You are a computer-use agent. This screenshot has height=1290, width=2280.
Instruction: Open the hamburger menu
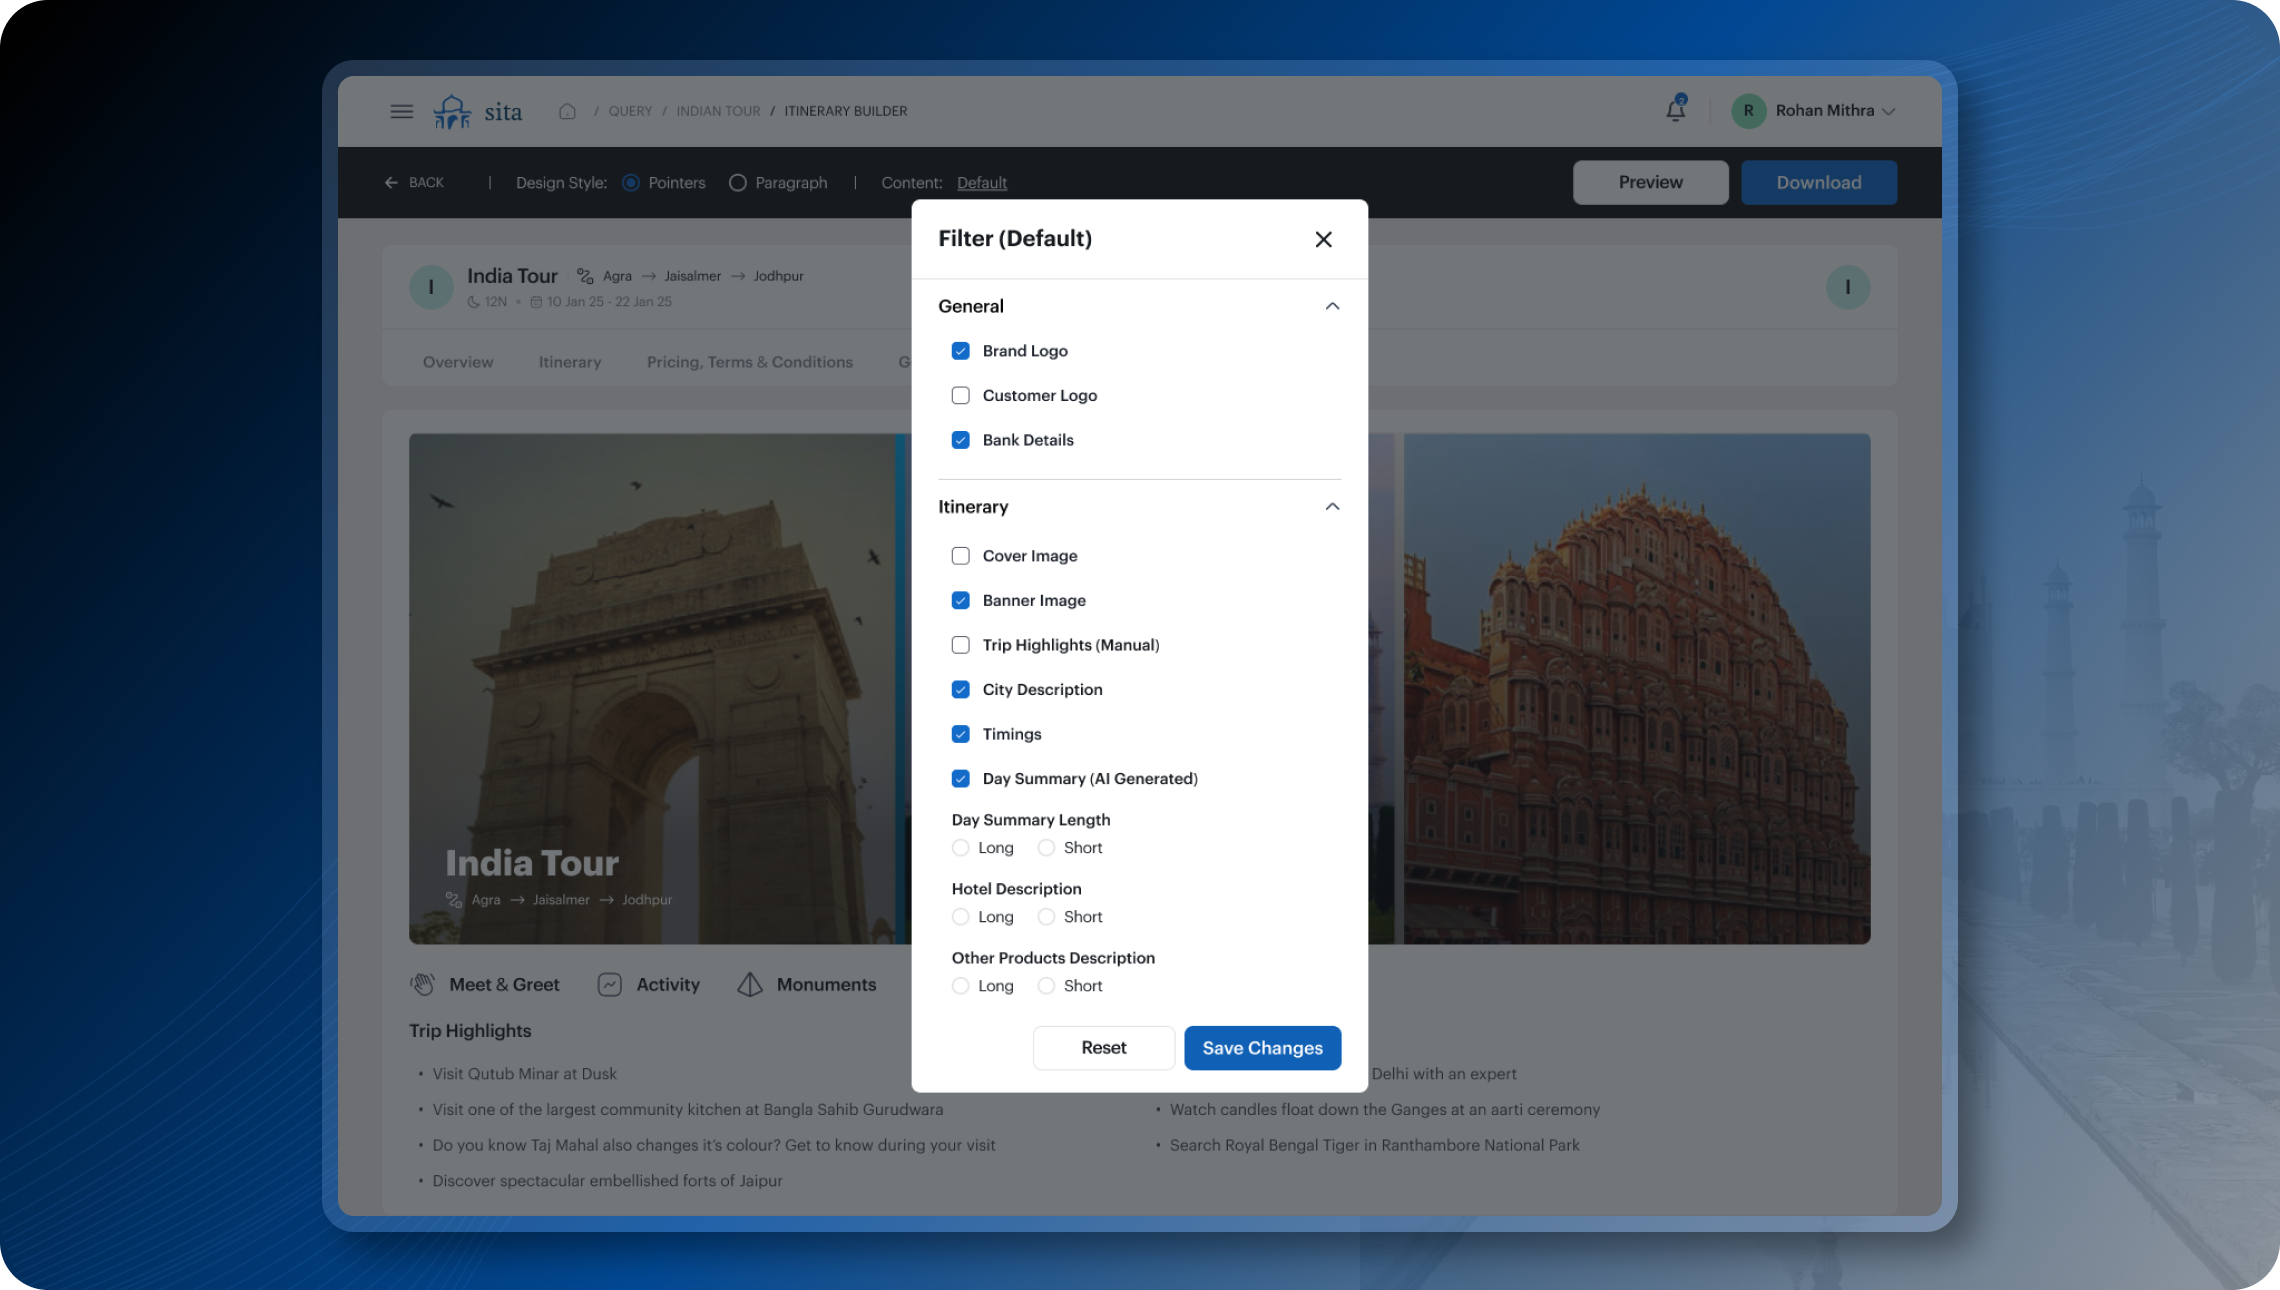[401, 111]
